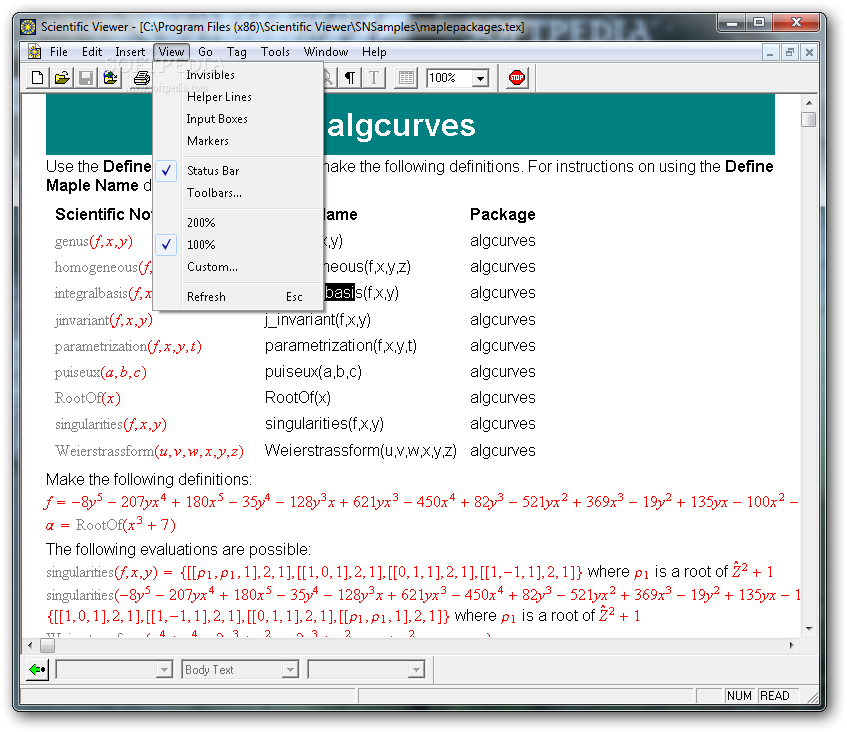Screen dimensions: 847x732
Task: Click the red 'α = RootOf(x³ + 7)' definition
Action: pyautogui.click(x=111, y=524)
